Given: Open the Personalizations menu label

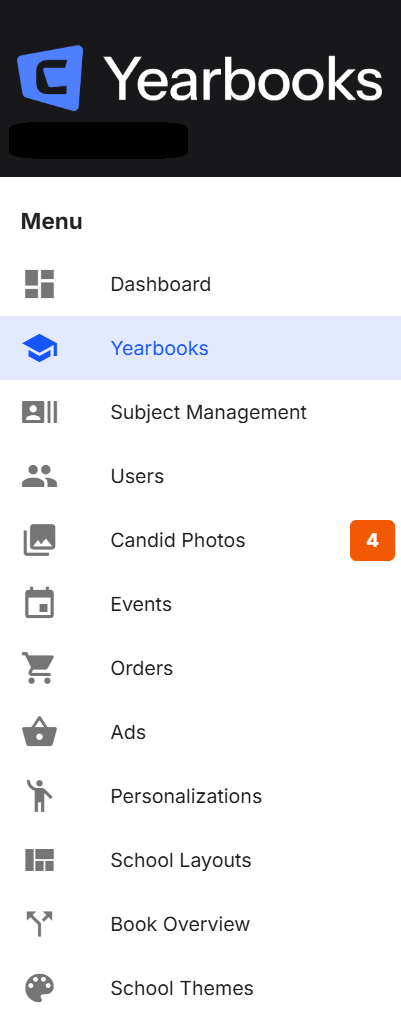Looking at the screenshot, I should point(186,796).
